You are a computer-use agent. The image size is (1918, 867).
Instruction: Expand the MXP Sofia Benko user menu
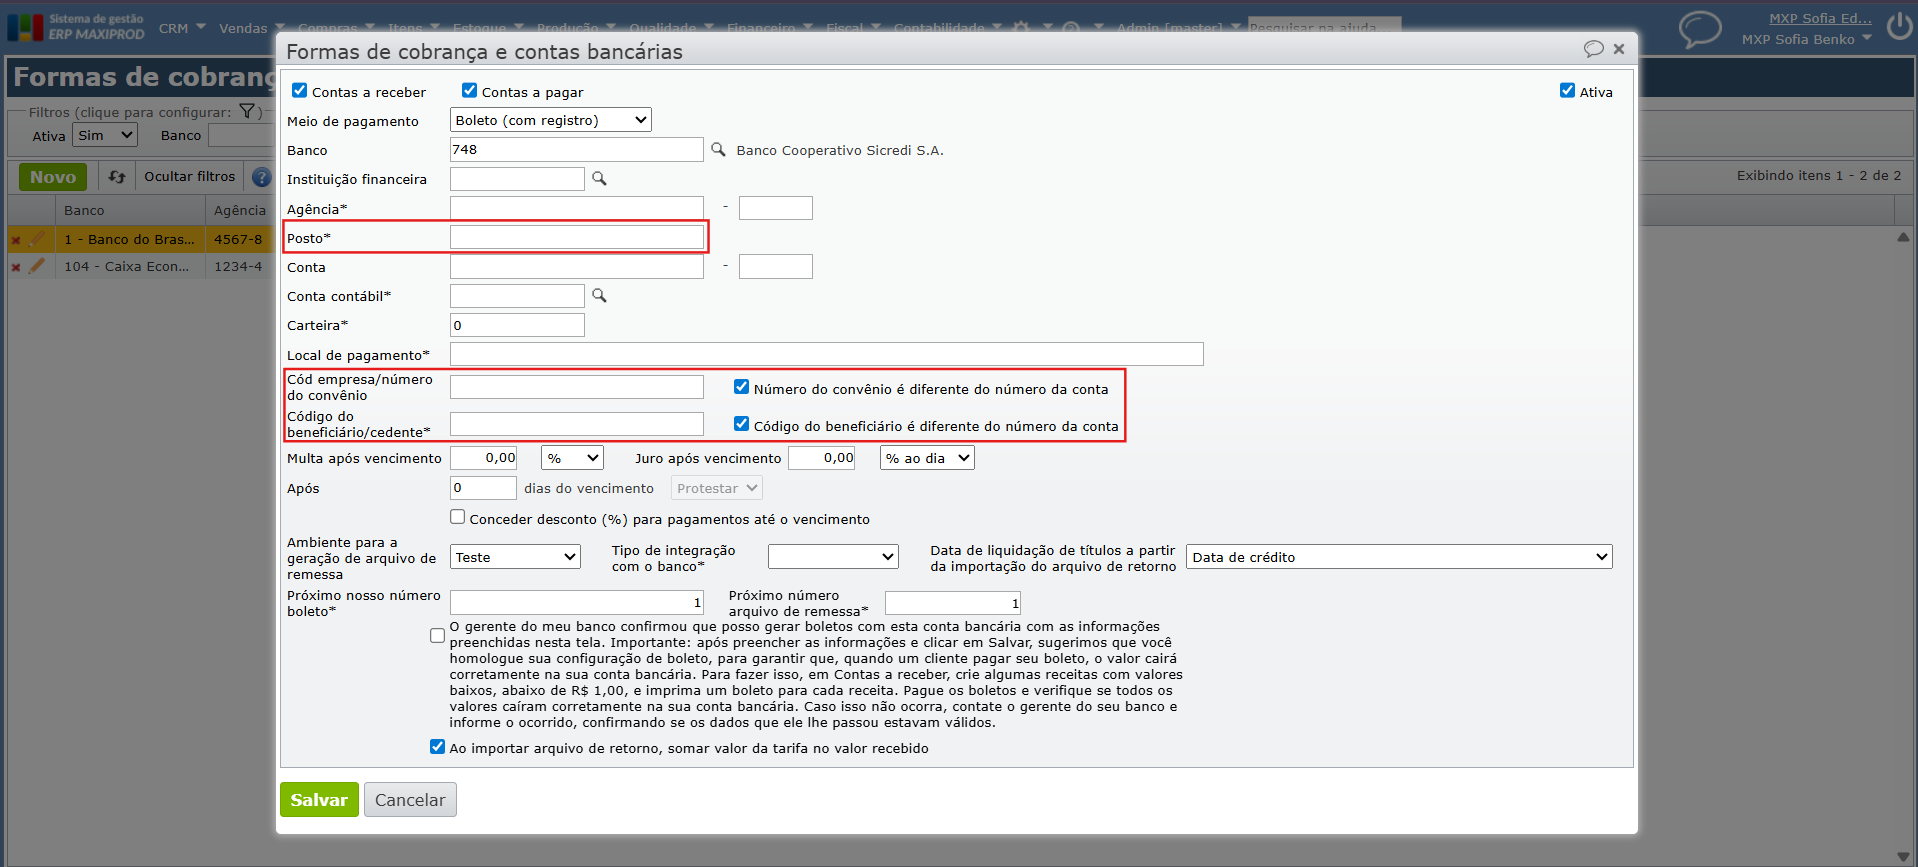[x=1806, y=40]
